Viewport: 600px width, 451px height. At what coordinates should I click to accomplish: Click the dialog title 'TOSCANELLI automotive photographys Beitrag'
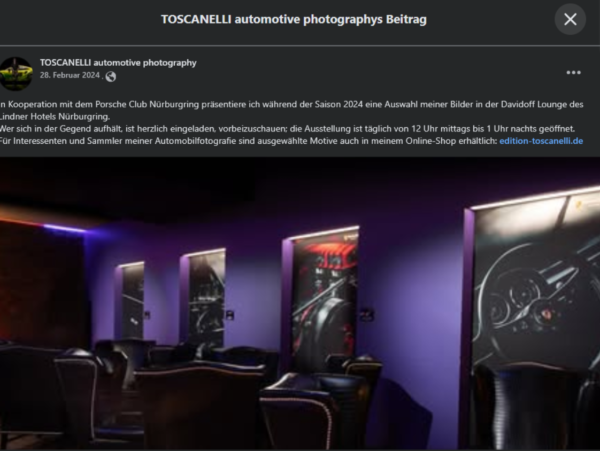point(293,19)
